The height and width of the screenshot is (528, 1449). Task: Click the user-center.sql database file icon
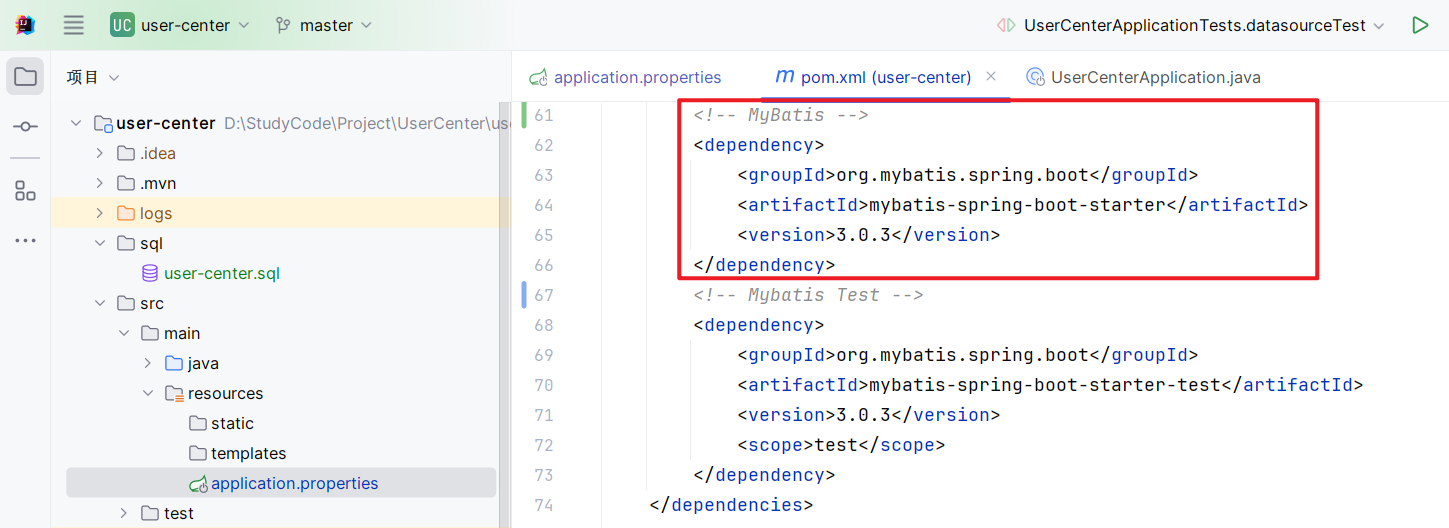click(x=150, y=273)
